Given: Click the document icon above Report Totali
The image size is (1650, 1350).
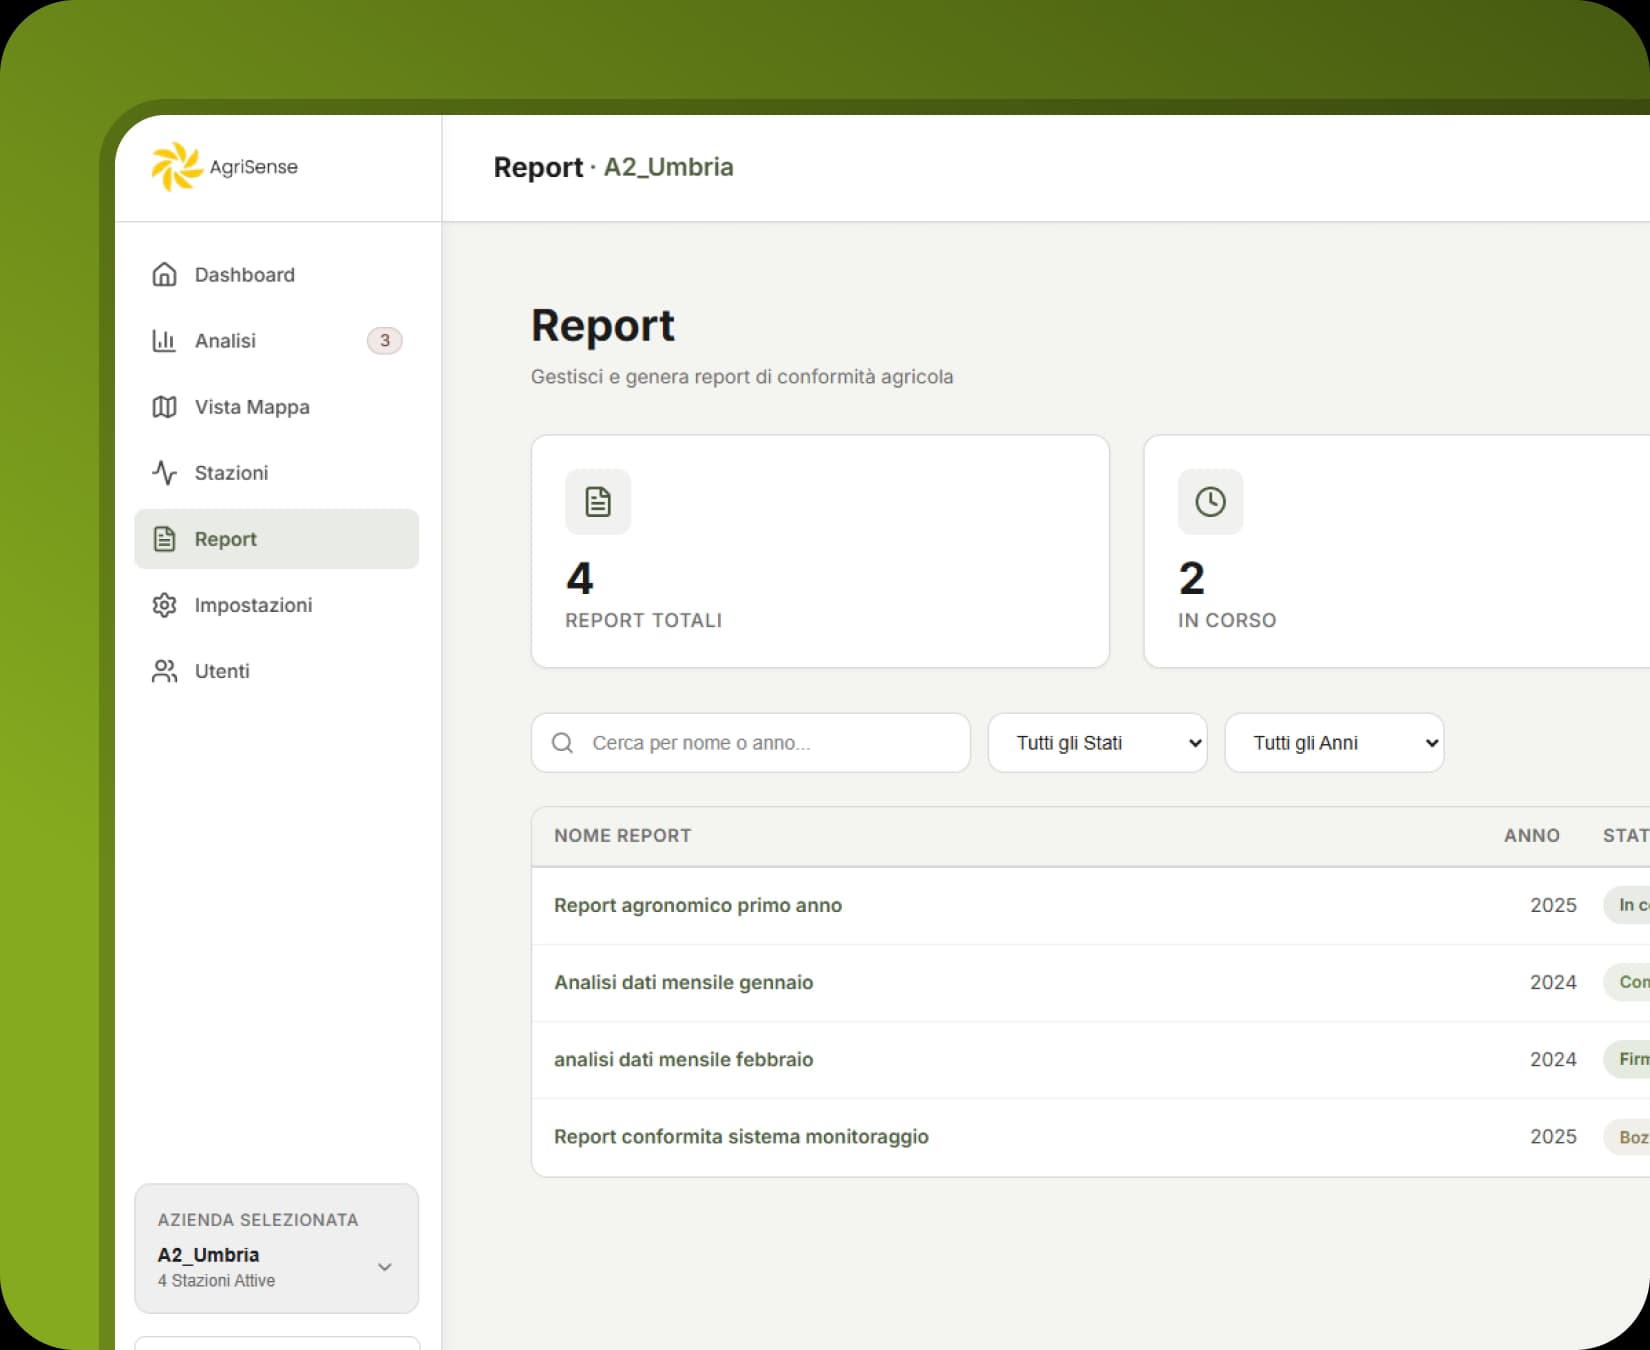Looking at the screenshot, I should click(598, 502).
